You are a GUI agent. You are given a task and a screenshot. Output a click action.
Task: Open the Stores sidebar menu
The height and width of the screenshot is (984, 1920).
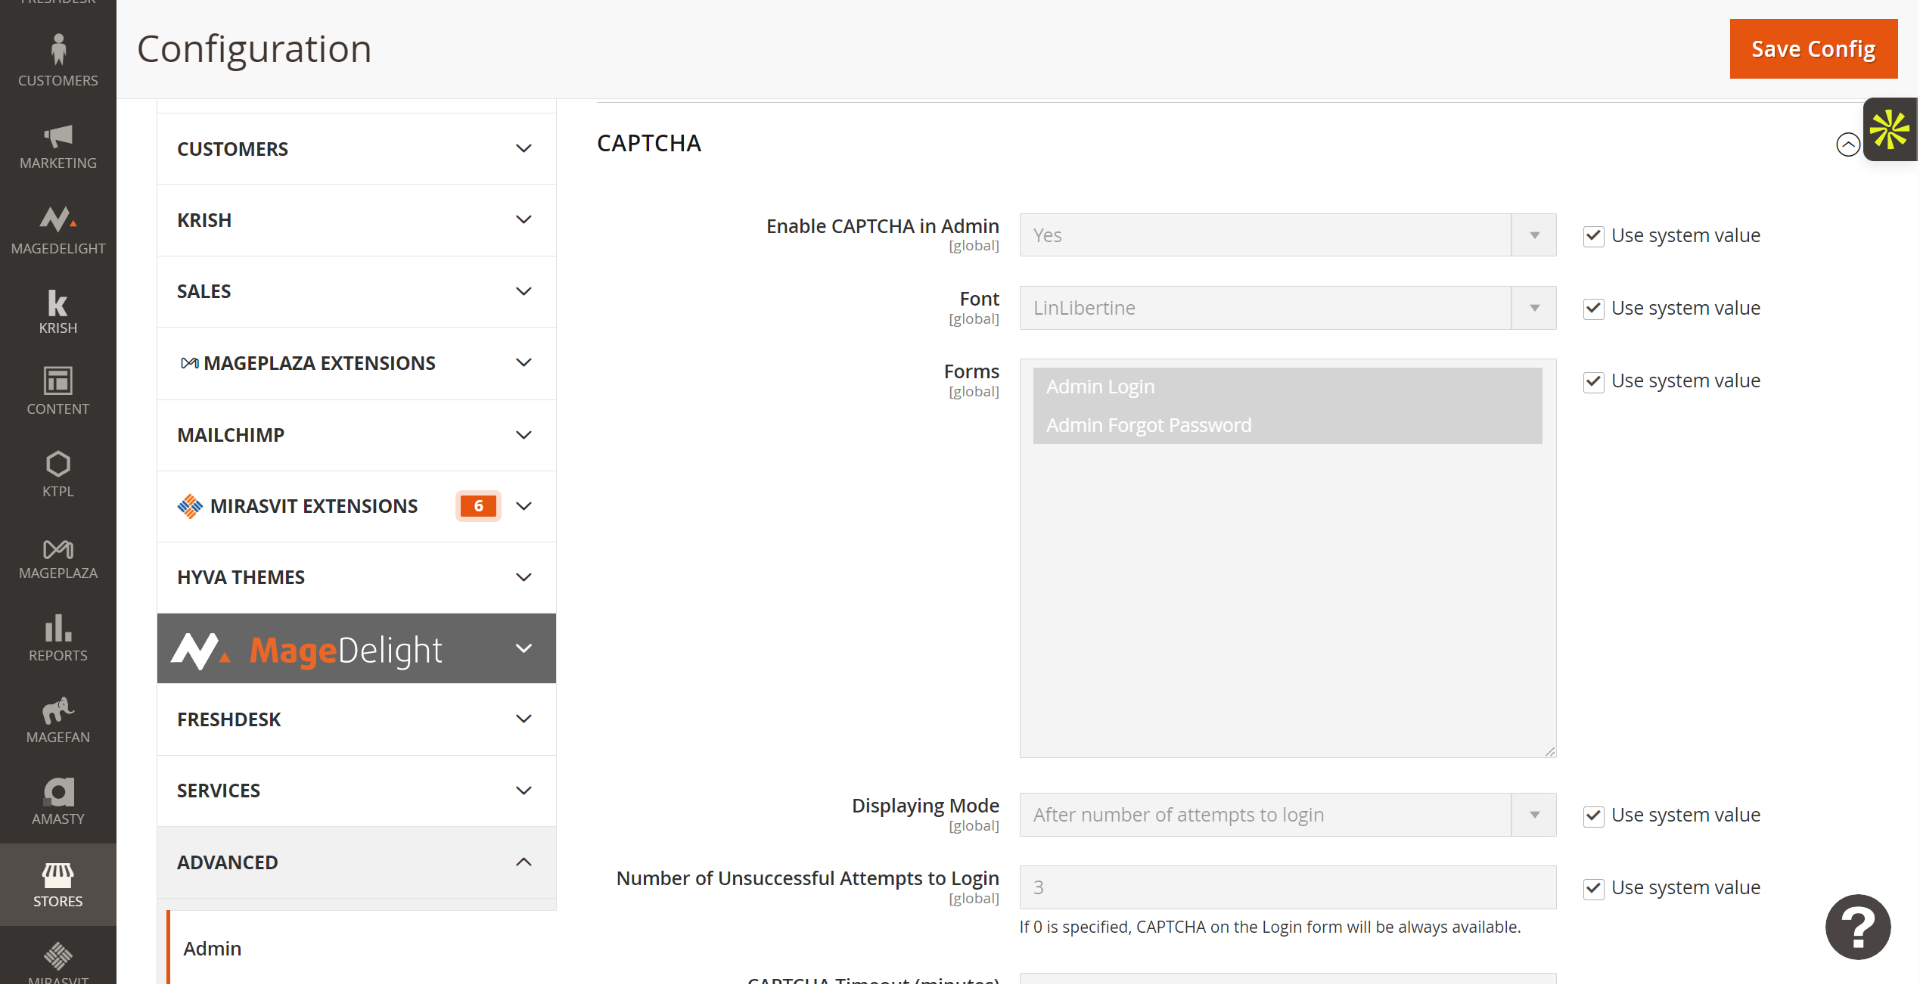click(x=58, y=885)
